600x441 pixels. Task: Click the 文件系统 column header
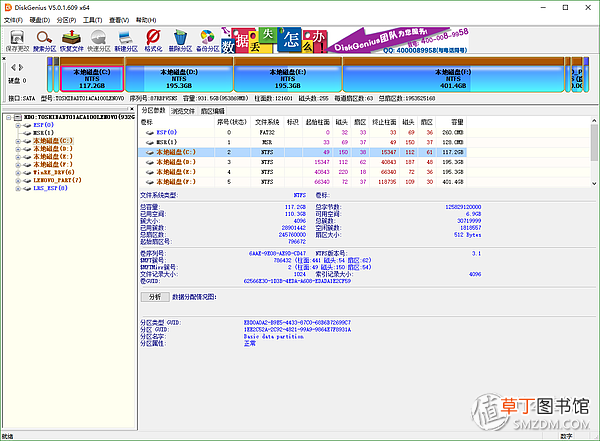click(267, 122)
